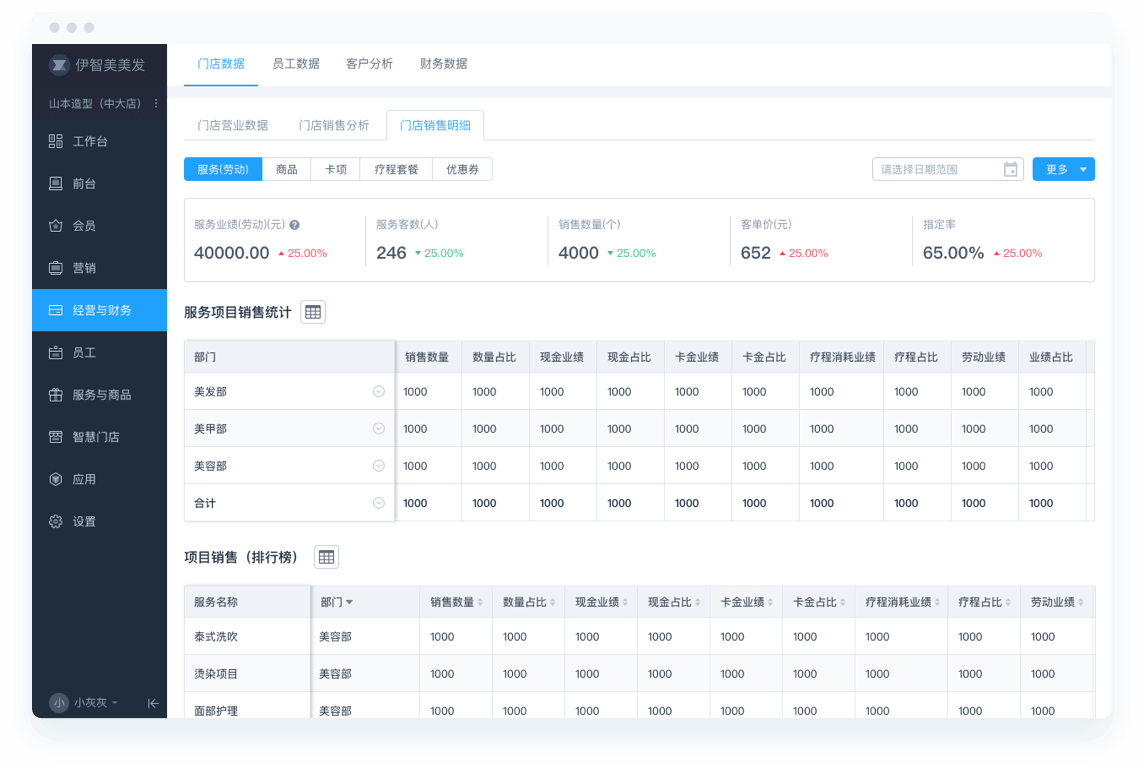Select 服务(劳动) segment button

pos(223,169)
